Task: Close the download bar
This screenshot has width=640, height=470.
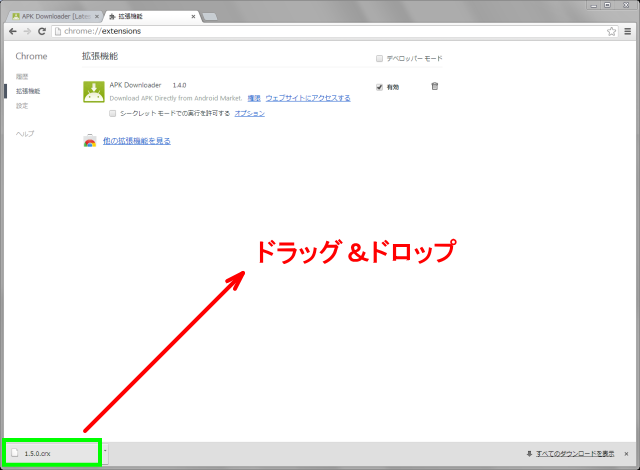Action: [628, 454]
